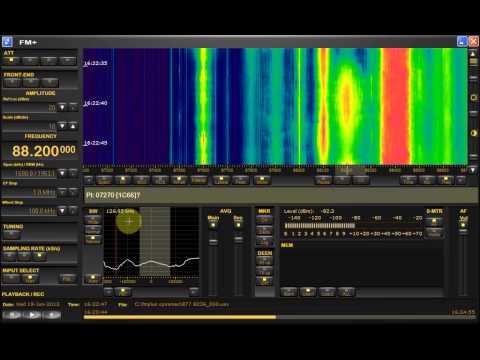Click the leftmost small button under the waterfall
480x360 pixels.
(89, 180)
